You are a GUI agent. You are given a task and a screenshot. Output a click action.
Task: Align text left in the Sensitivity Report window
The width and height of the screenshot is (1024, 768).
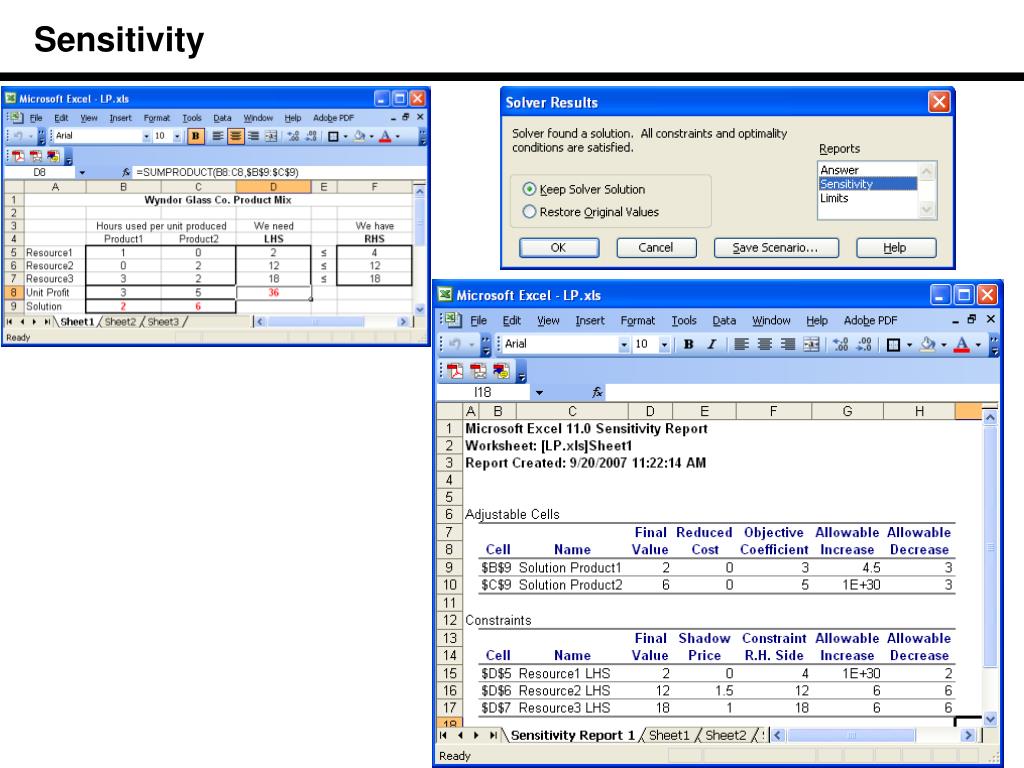point(741,344)
